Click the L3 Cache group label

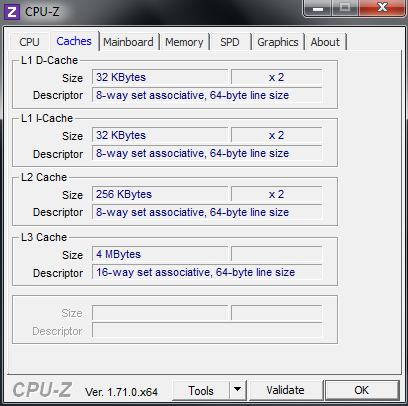(44, 237)
